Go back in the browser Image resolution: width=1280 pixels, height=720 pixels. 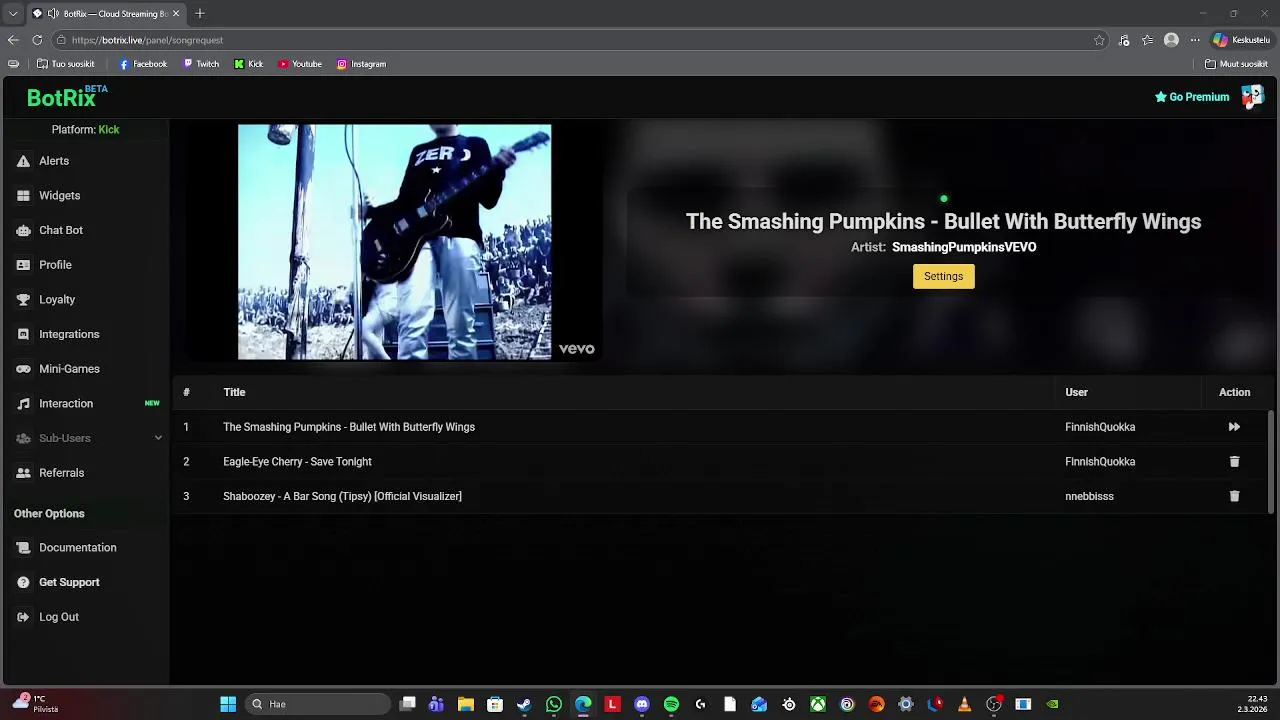tap(13, 40)
